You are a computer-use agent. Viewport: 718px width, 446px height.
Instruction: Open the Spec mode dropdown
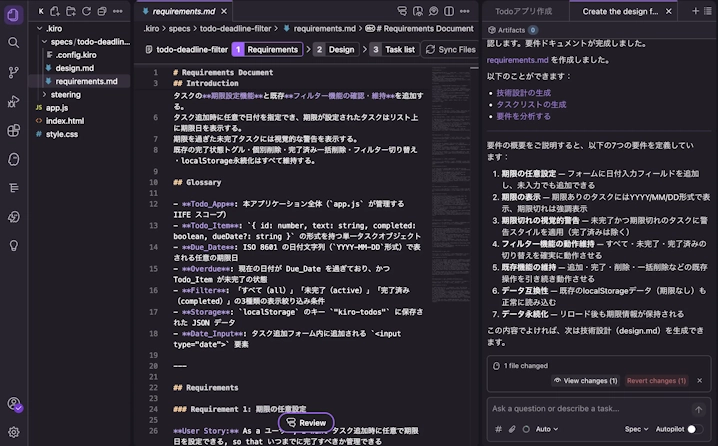pos(636,429)
